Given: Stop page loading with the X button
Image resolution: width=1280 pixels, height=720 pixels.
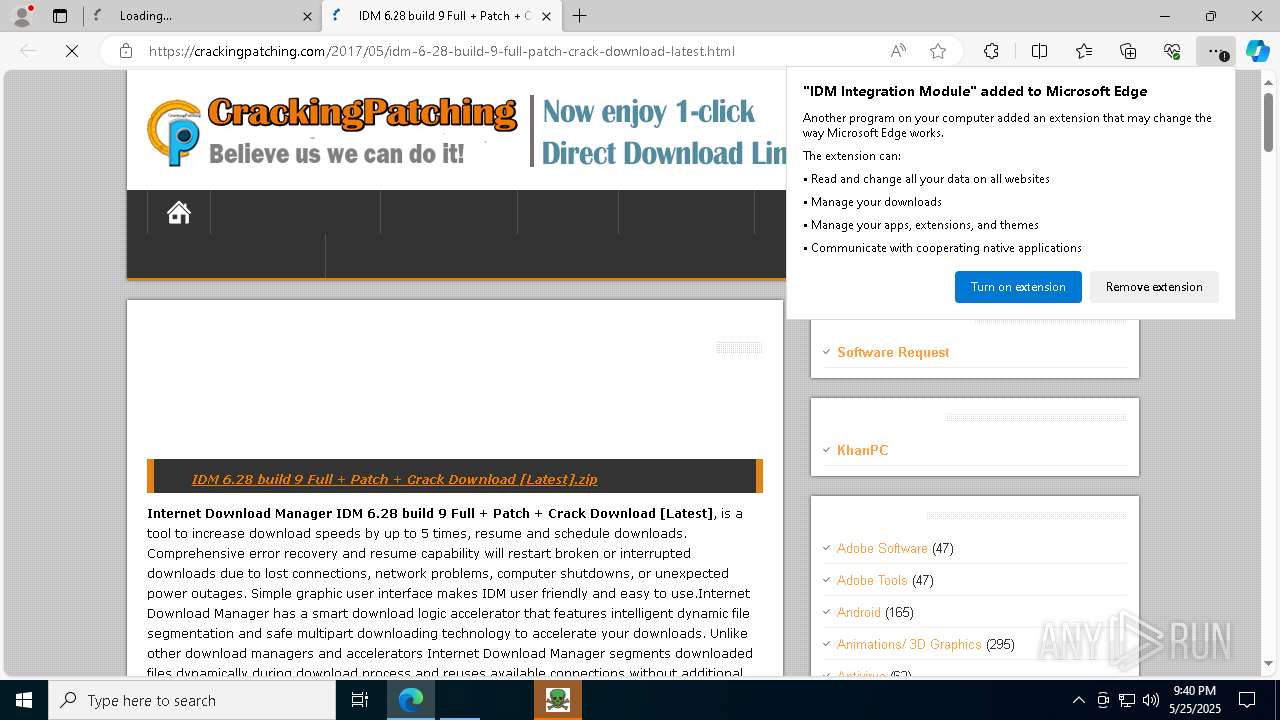Looking at the screenshot, I should [72, 51].
